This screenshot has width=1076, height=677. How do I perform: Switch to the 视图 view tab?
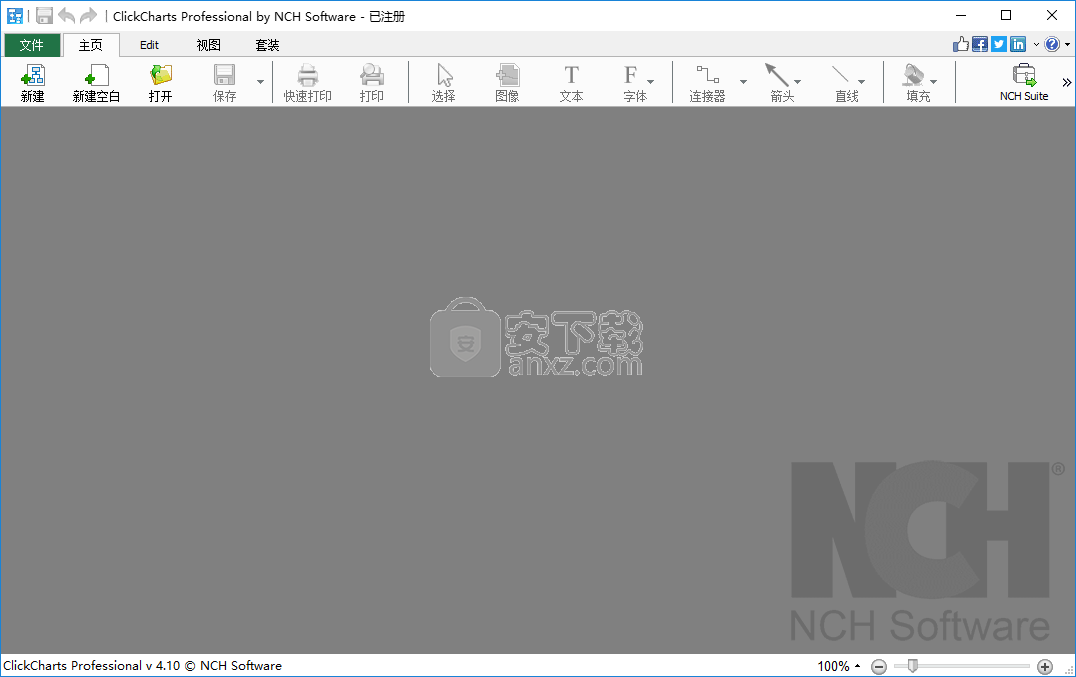point(209,45)
